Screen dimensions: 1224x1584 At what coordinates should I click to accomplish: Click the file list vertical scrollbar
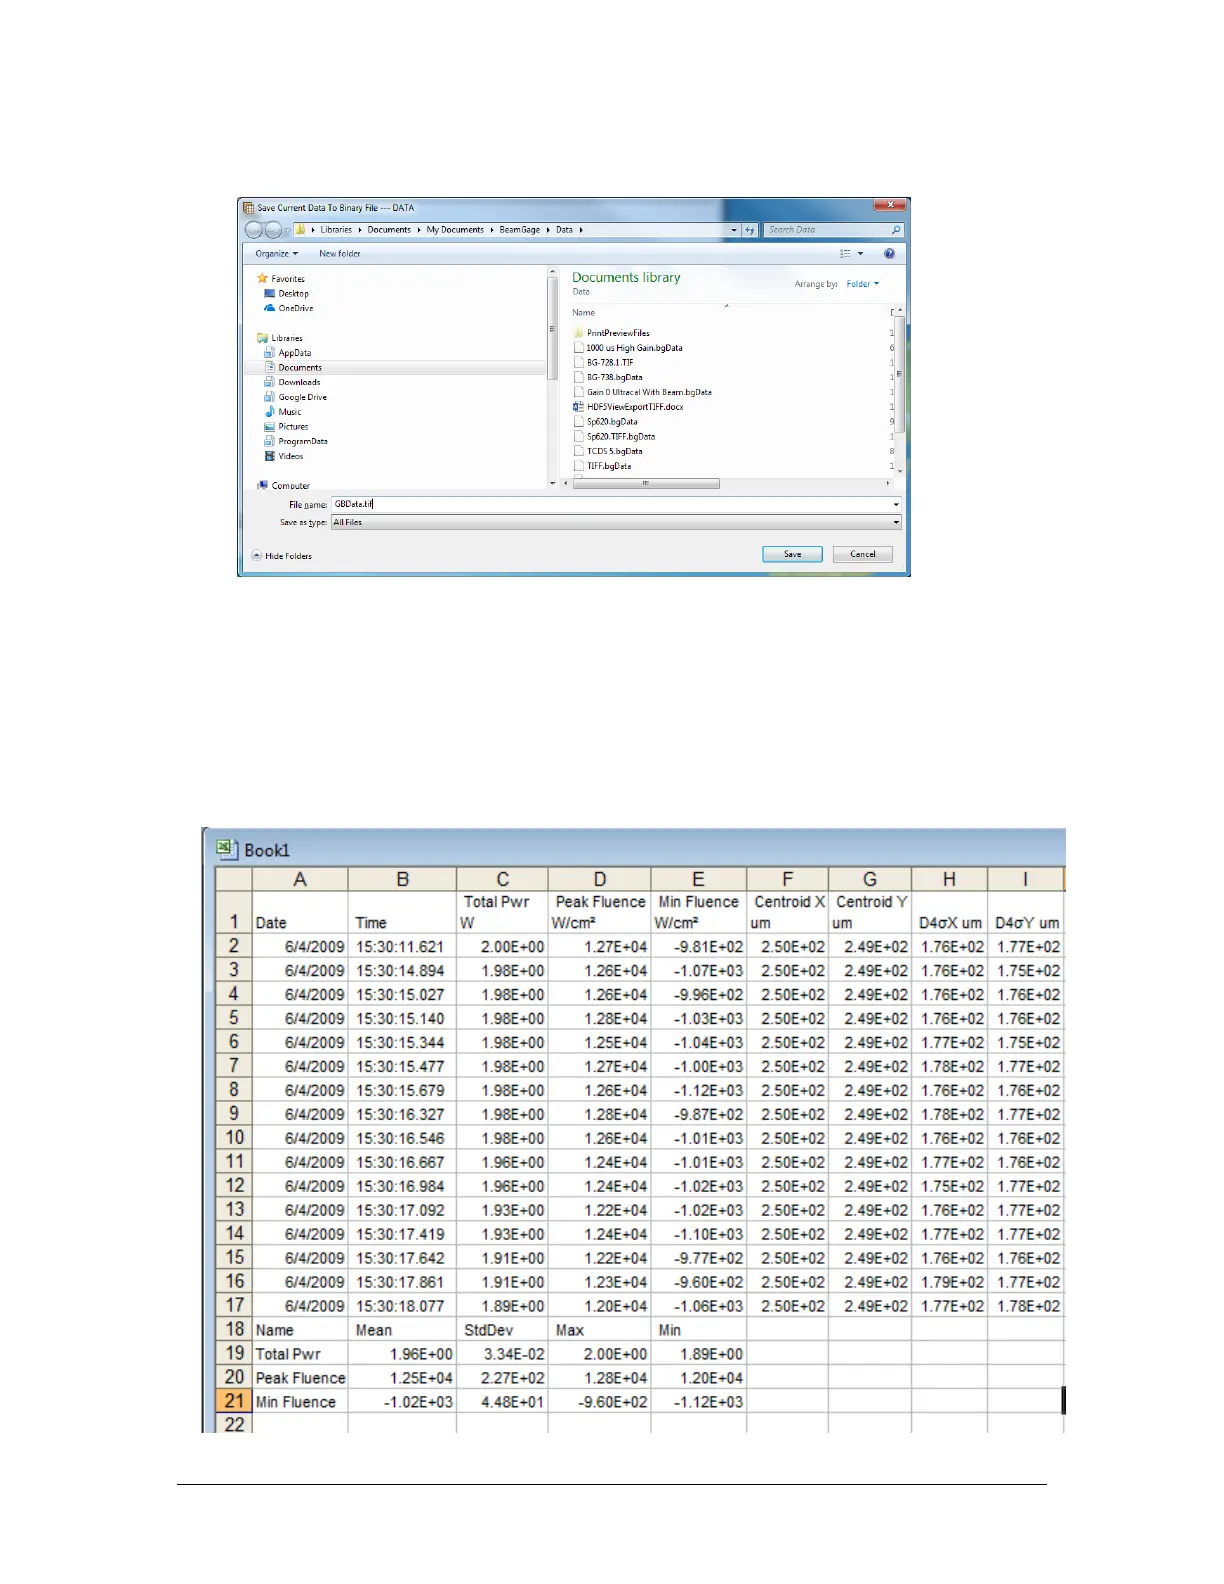coord(900,375)
